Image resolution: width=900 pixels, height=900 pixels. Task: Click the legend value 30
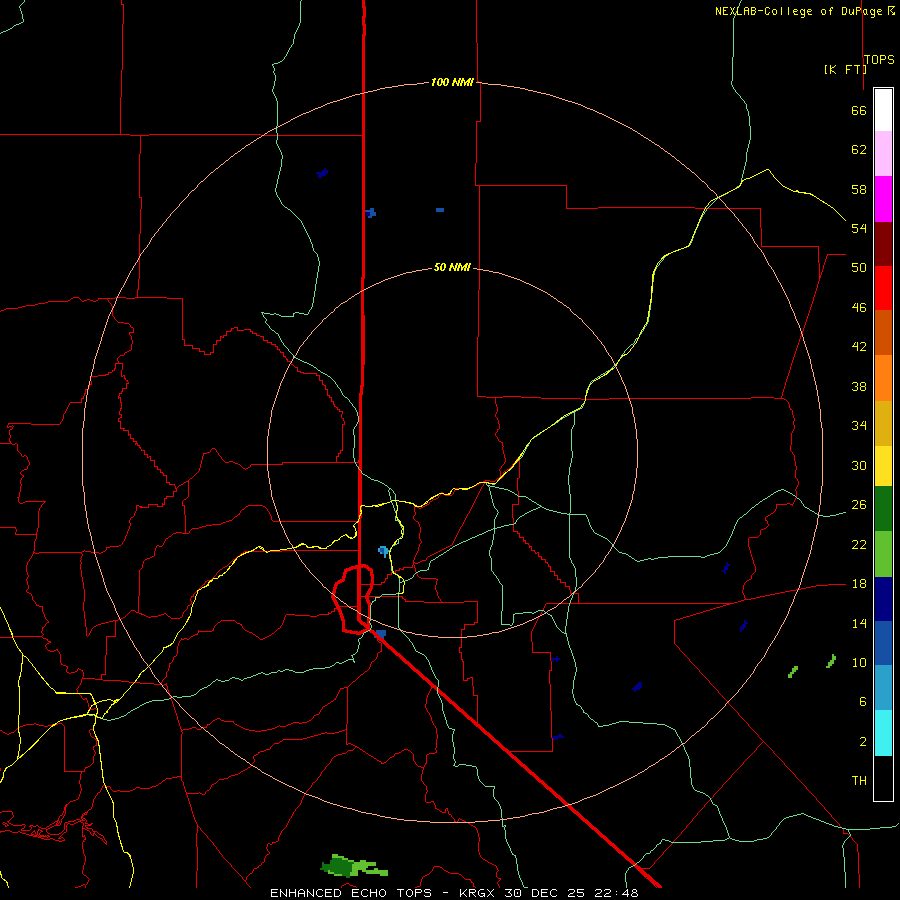(859, 465)
